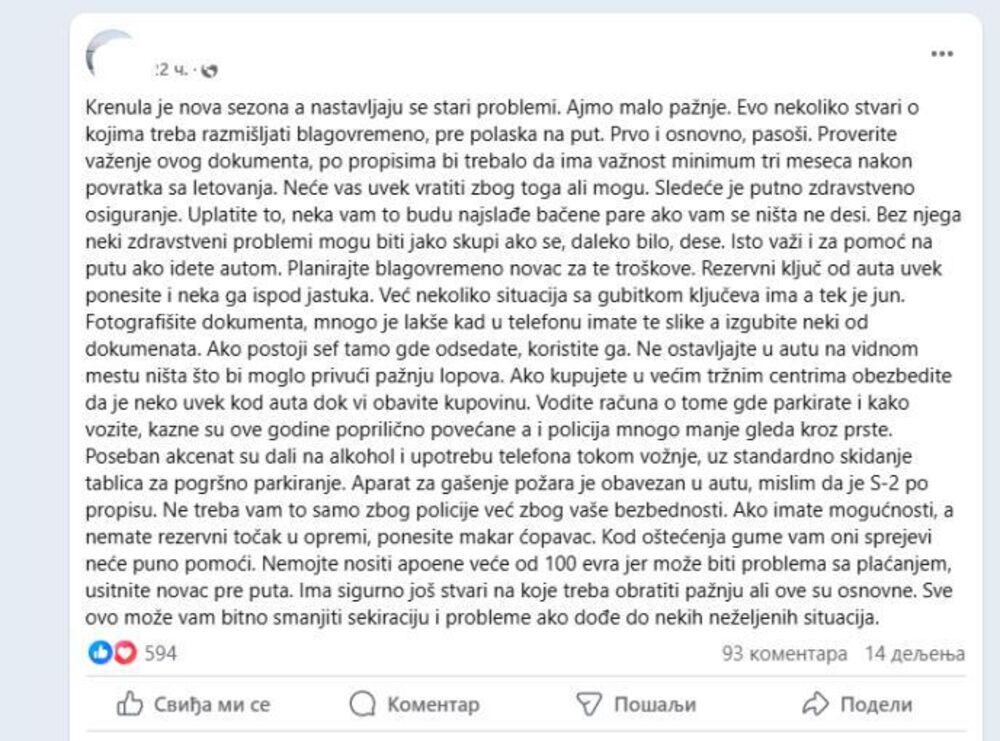Click the Коментар label
1000x741 pixels.
pos(433,704)
